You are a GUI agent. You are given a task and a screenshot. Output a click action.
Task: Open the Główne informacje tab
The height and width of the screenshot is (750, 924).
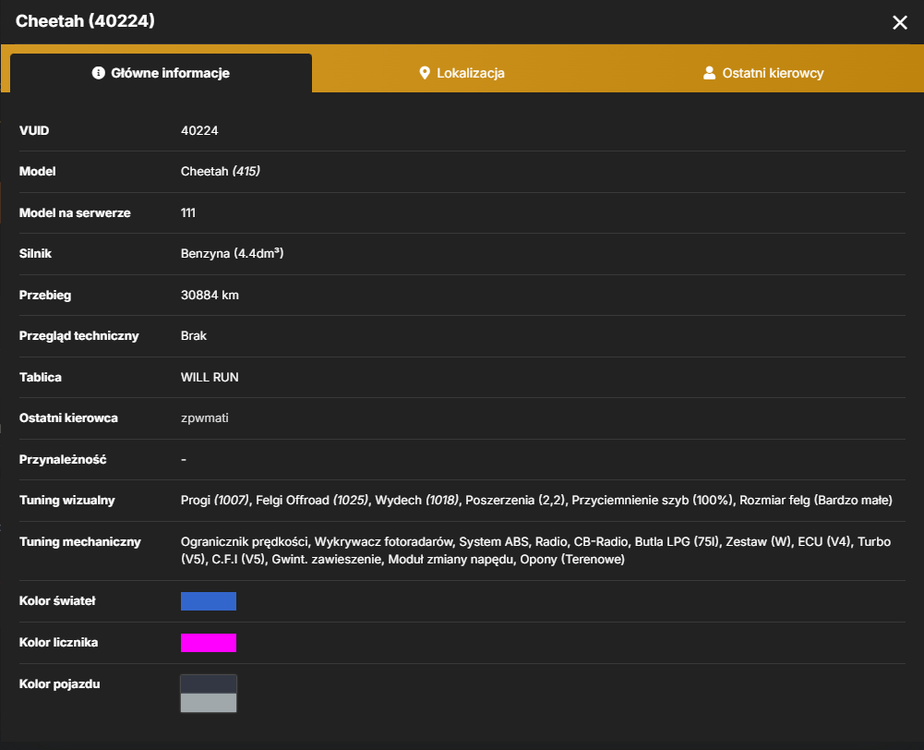click(x=161, y=73)
